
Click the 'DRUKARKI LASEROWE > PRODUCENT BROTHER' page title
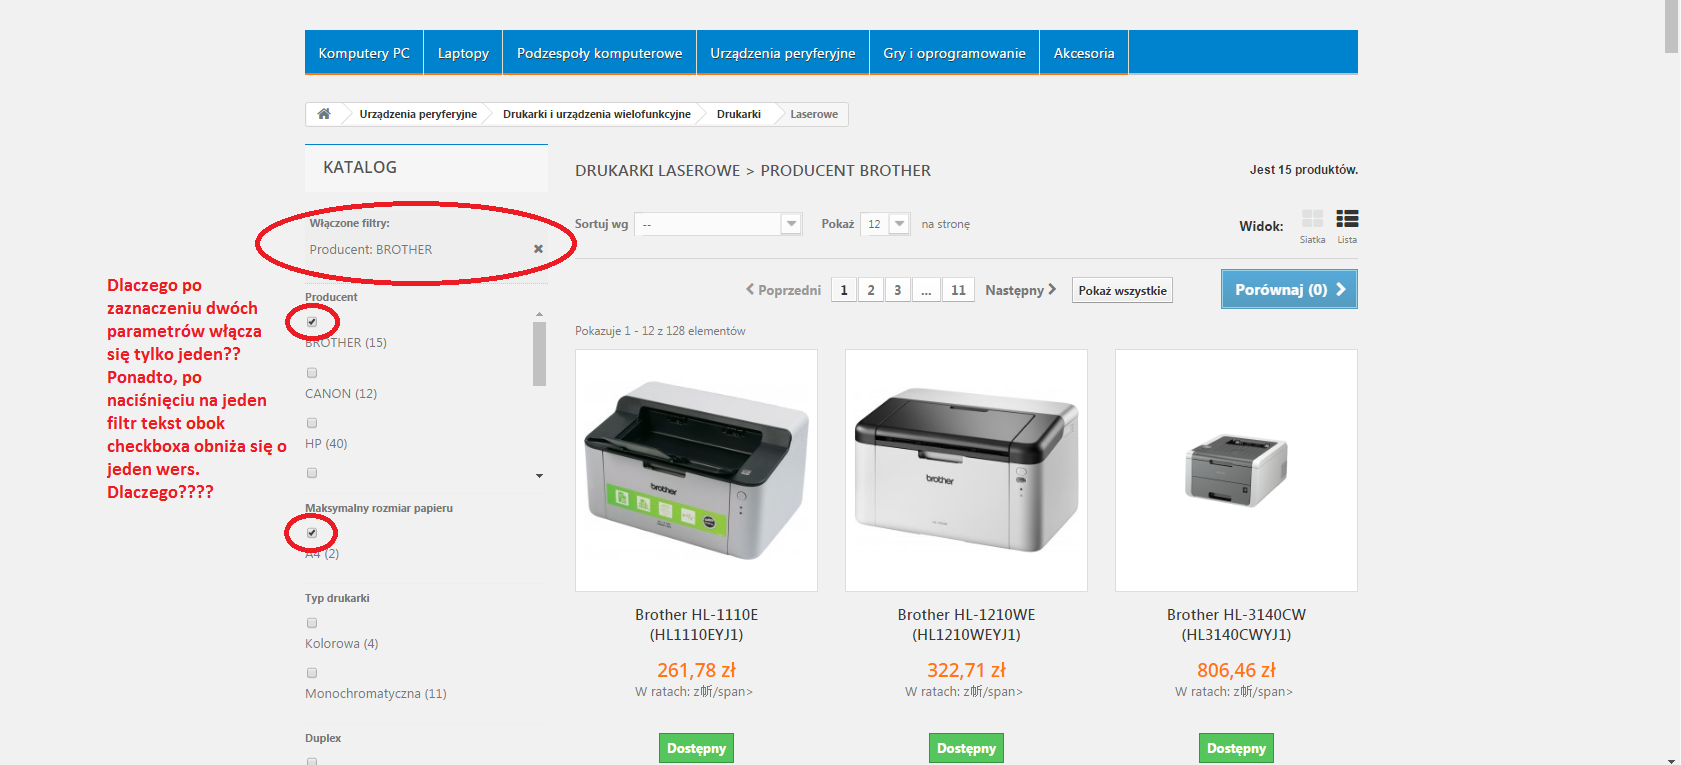pyautogui.click(x=753, y=171)
